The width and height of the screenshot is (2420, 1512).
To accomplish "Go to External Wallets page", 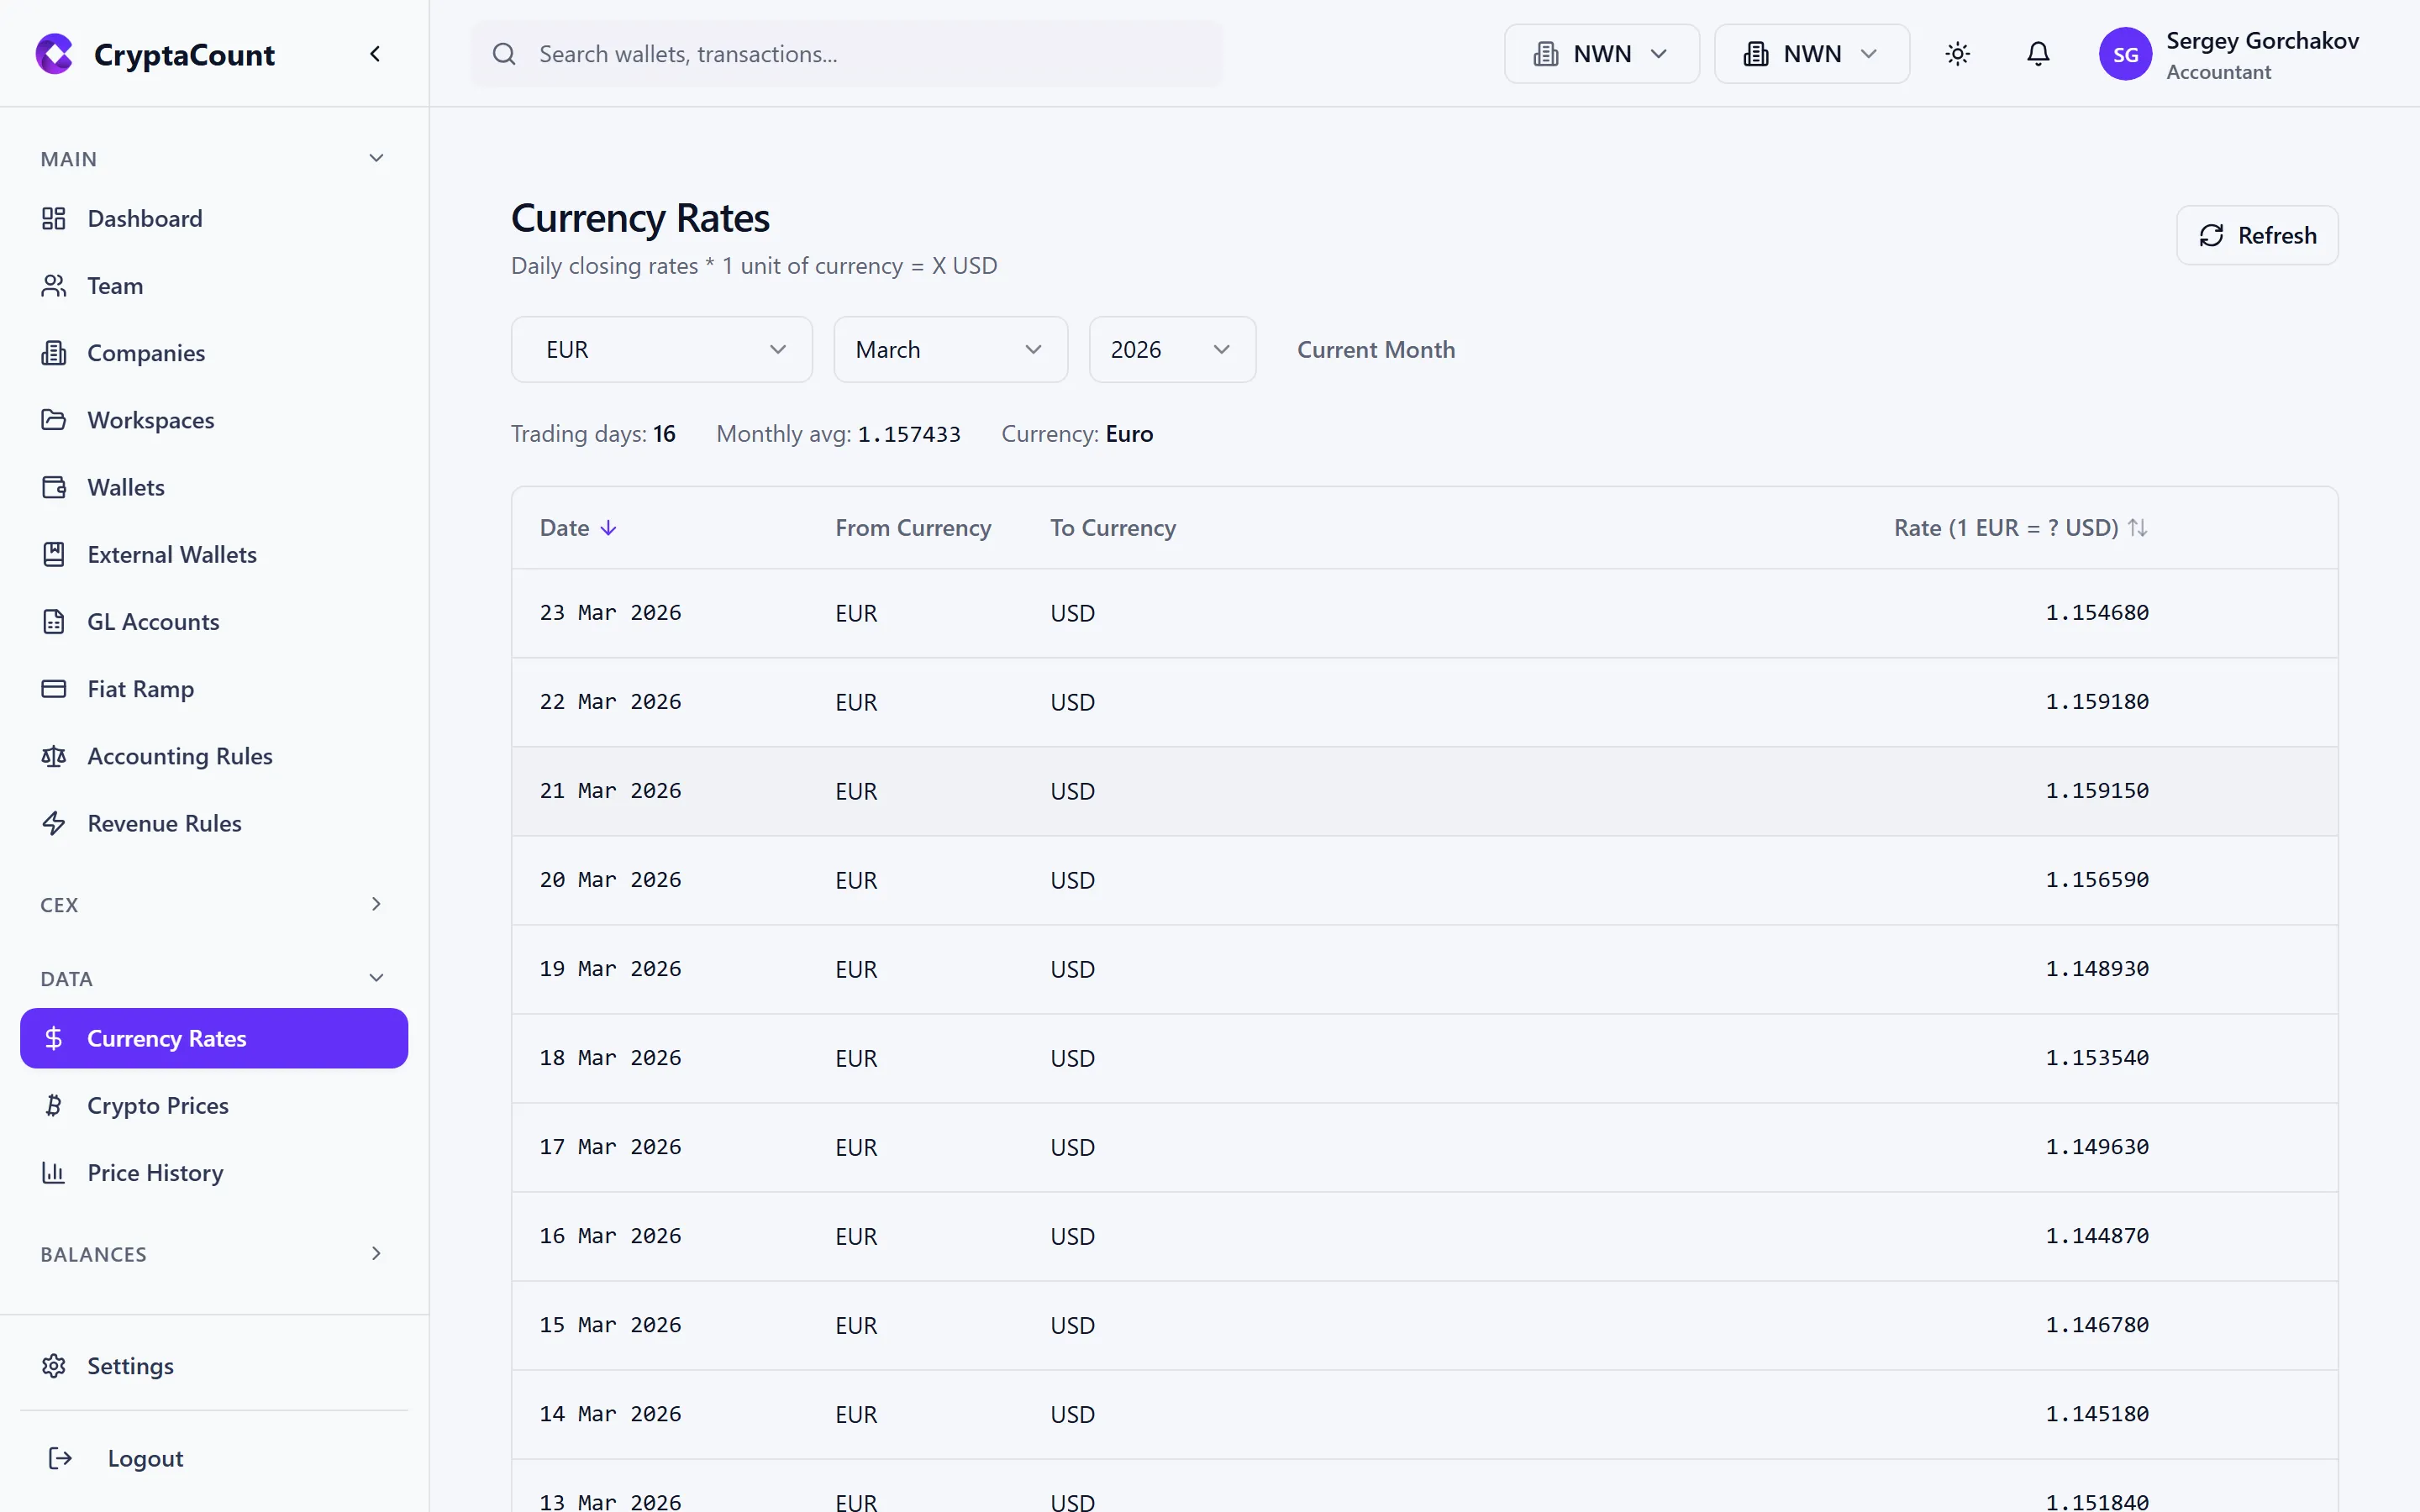I will [171, 555].
